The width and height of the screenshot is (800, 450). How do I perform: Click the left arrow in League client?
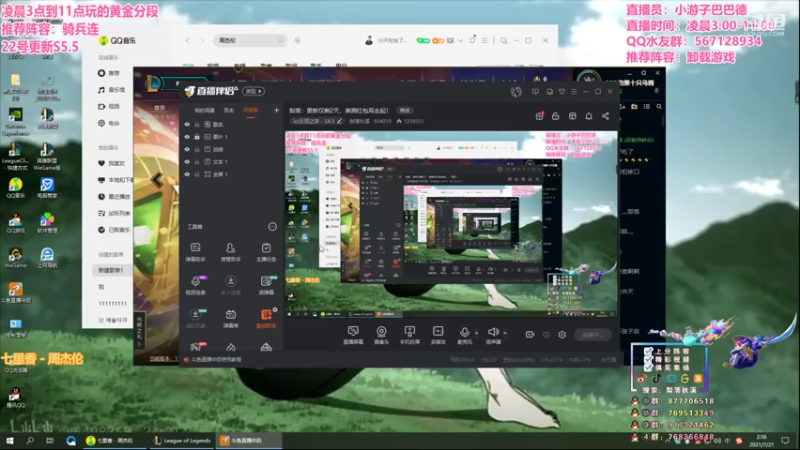157,180
